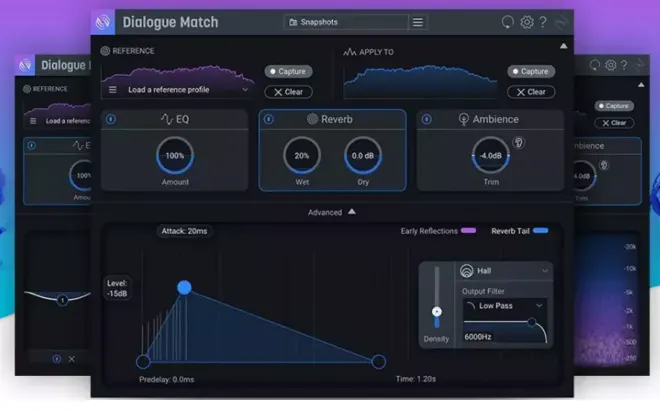660x411 pixels.
Task: Click the REFERENCE section icon
Action: click(x=105, y=51)
